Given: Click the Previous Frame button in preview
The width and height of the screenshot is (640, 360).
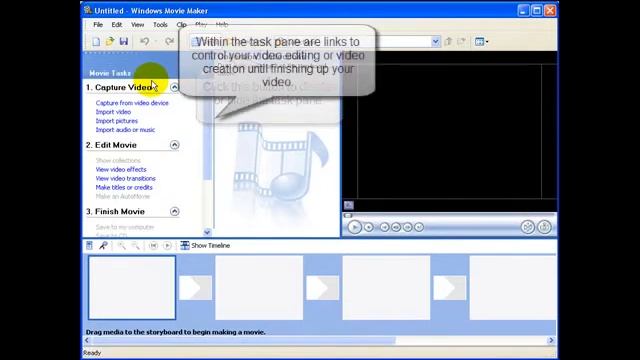Looking at the screenshot, I should [396, 227].
